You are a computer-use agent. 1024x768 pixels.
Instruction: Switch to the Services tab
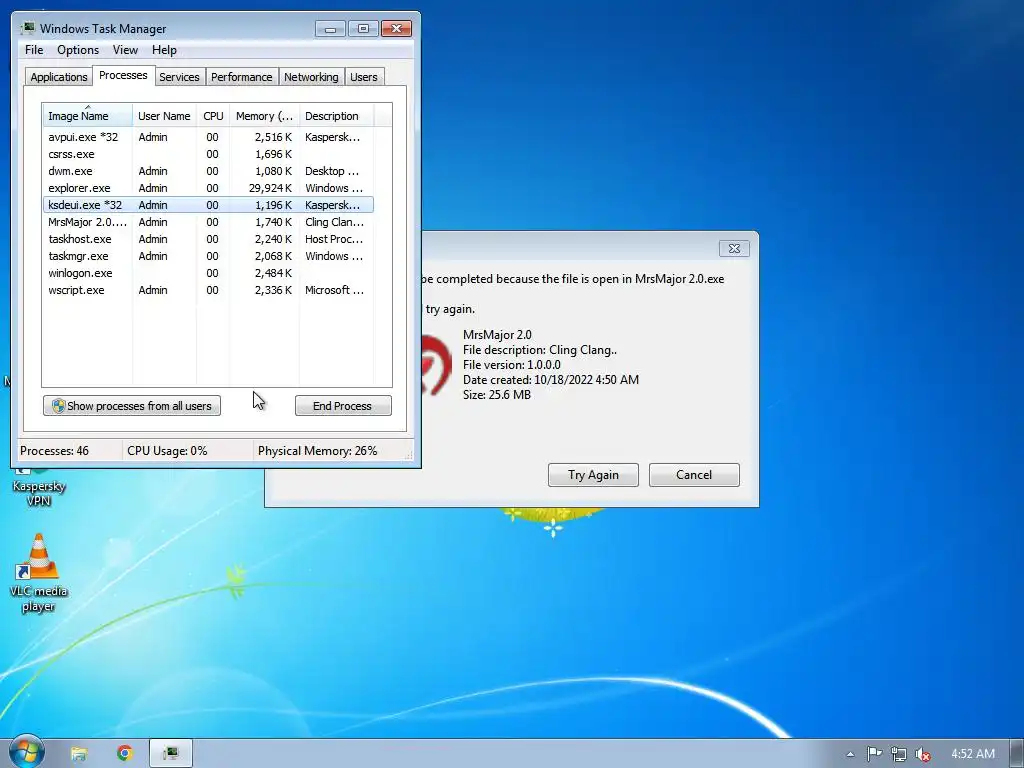tap(179, 77)
